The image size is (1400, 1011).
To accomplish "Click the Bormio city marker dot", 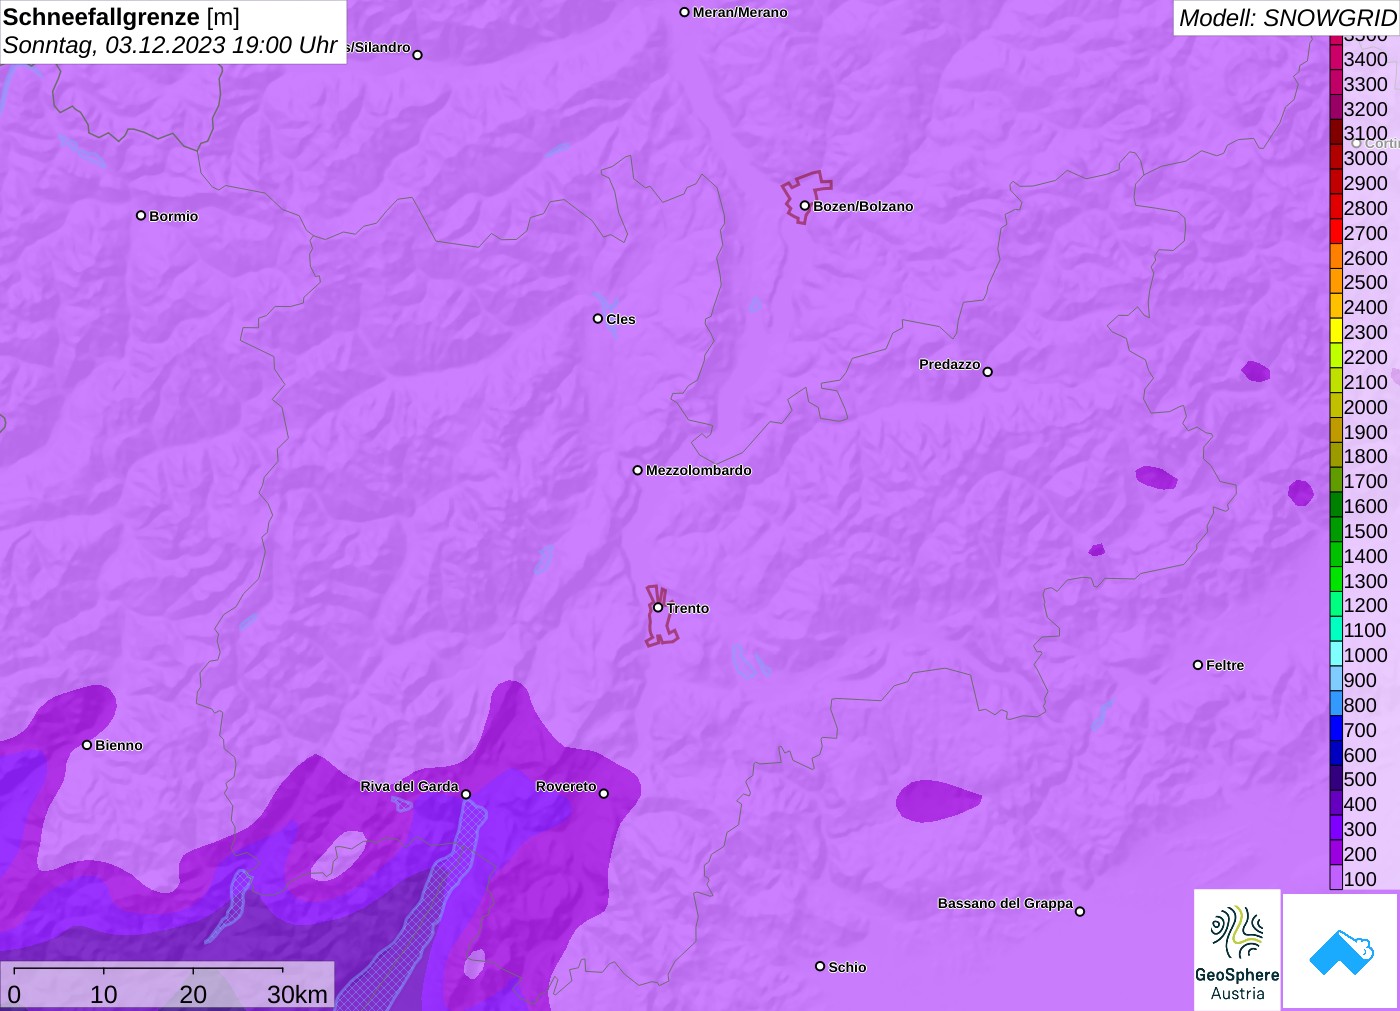I will pyautogui.click(x=141, y=215).
